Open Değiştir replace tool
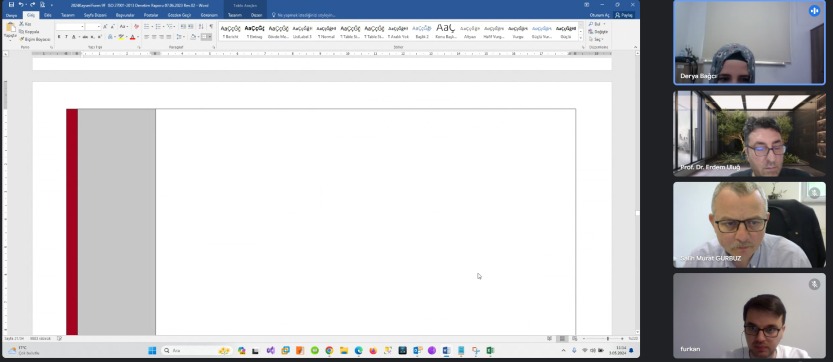Image resolution: width=833 pixels, height=362 pixels. pyautogui.click(x=598, y=31)
